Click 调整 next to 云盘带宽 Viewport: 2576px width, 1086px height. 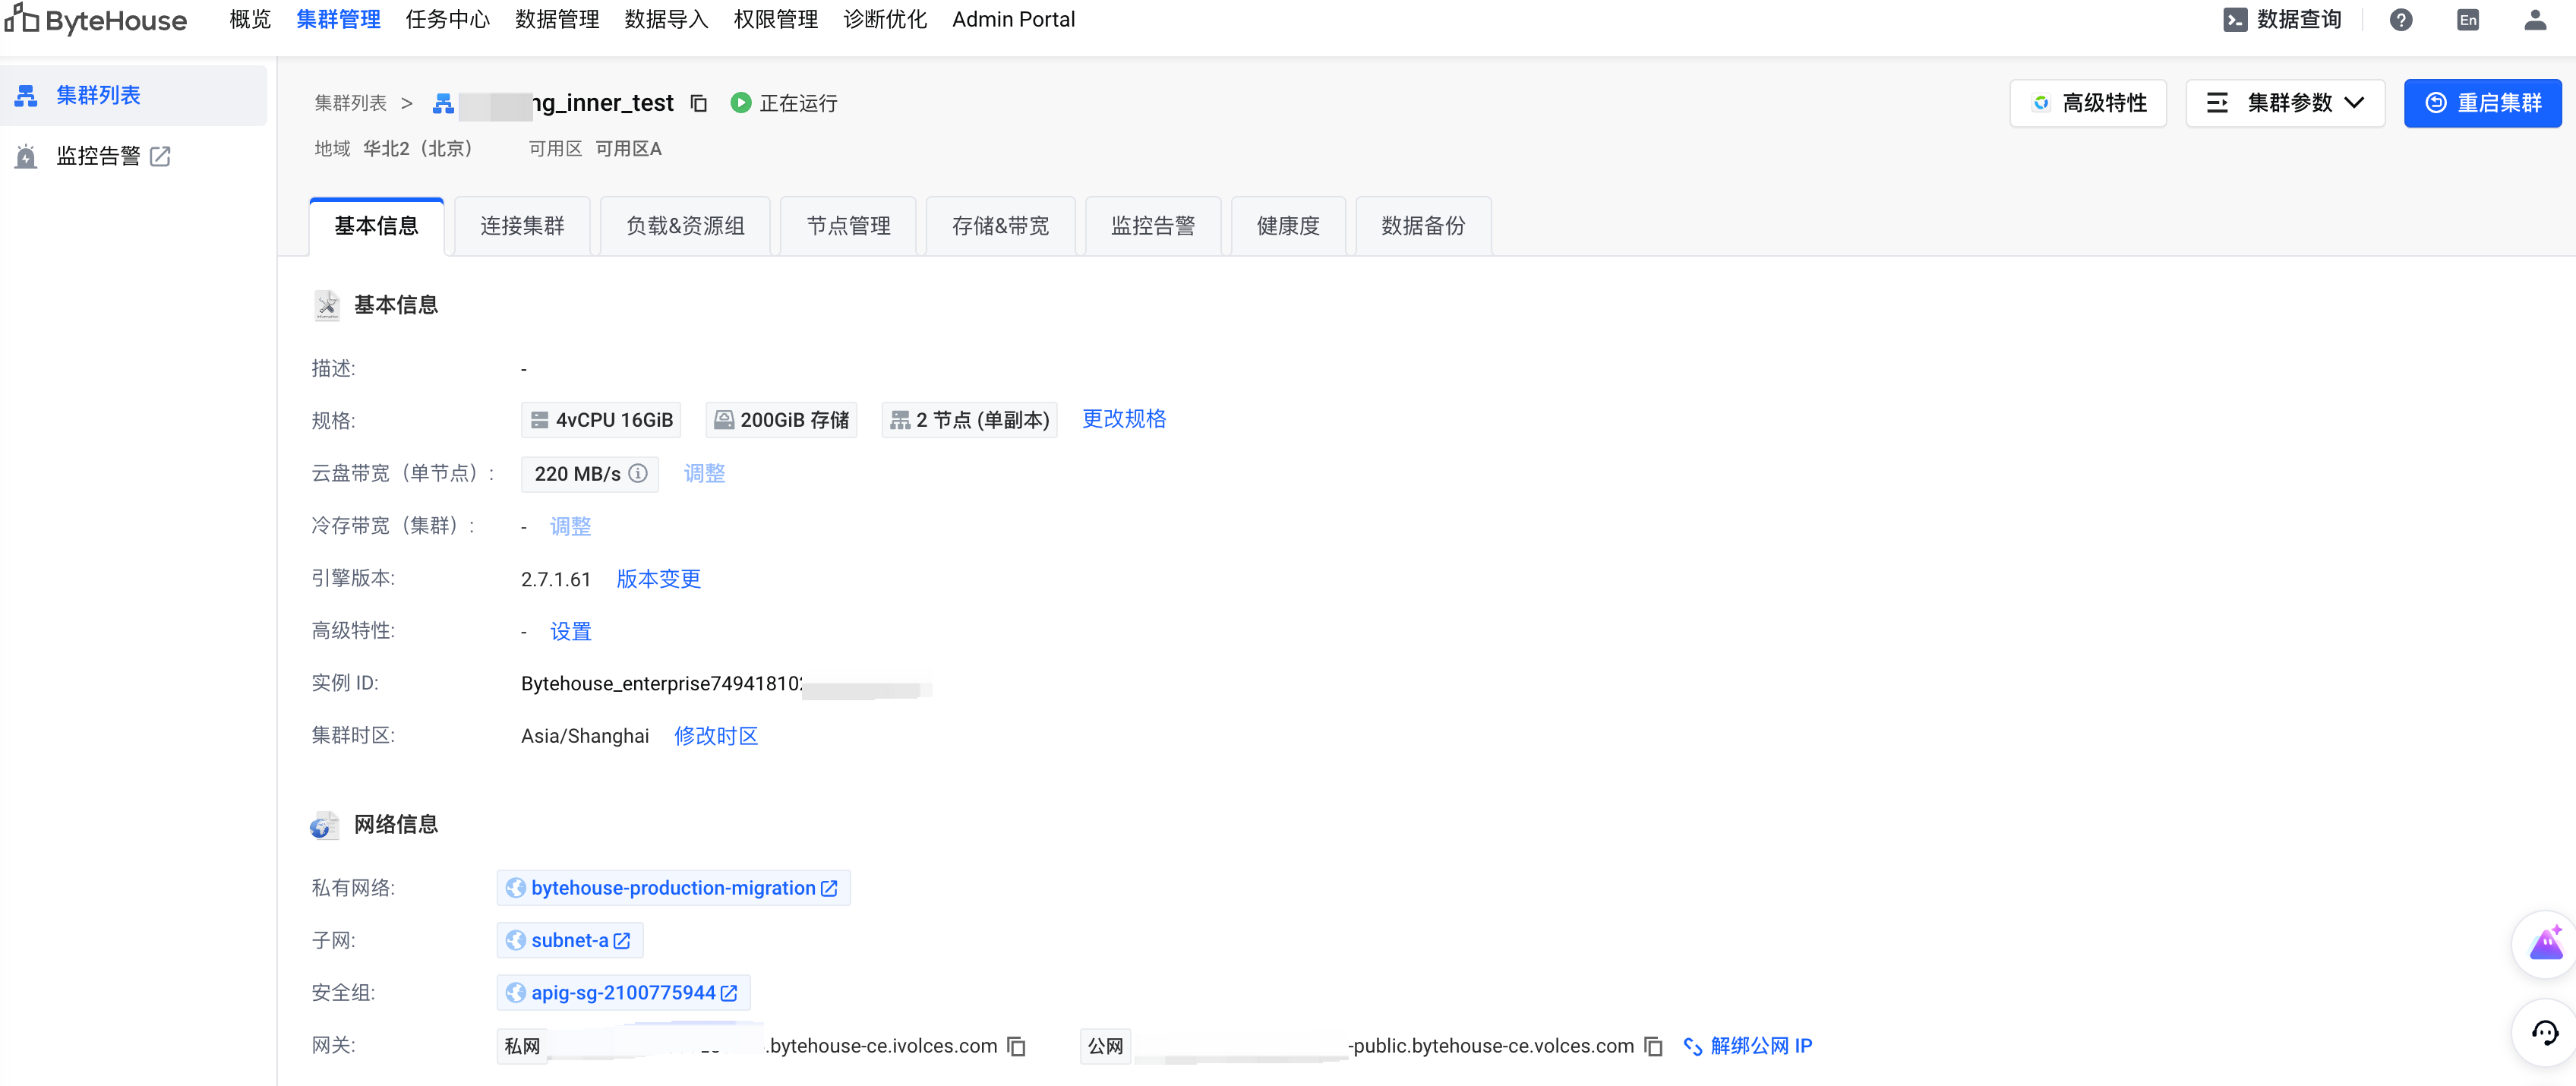pyautogui.click(x=704, y=473)
